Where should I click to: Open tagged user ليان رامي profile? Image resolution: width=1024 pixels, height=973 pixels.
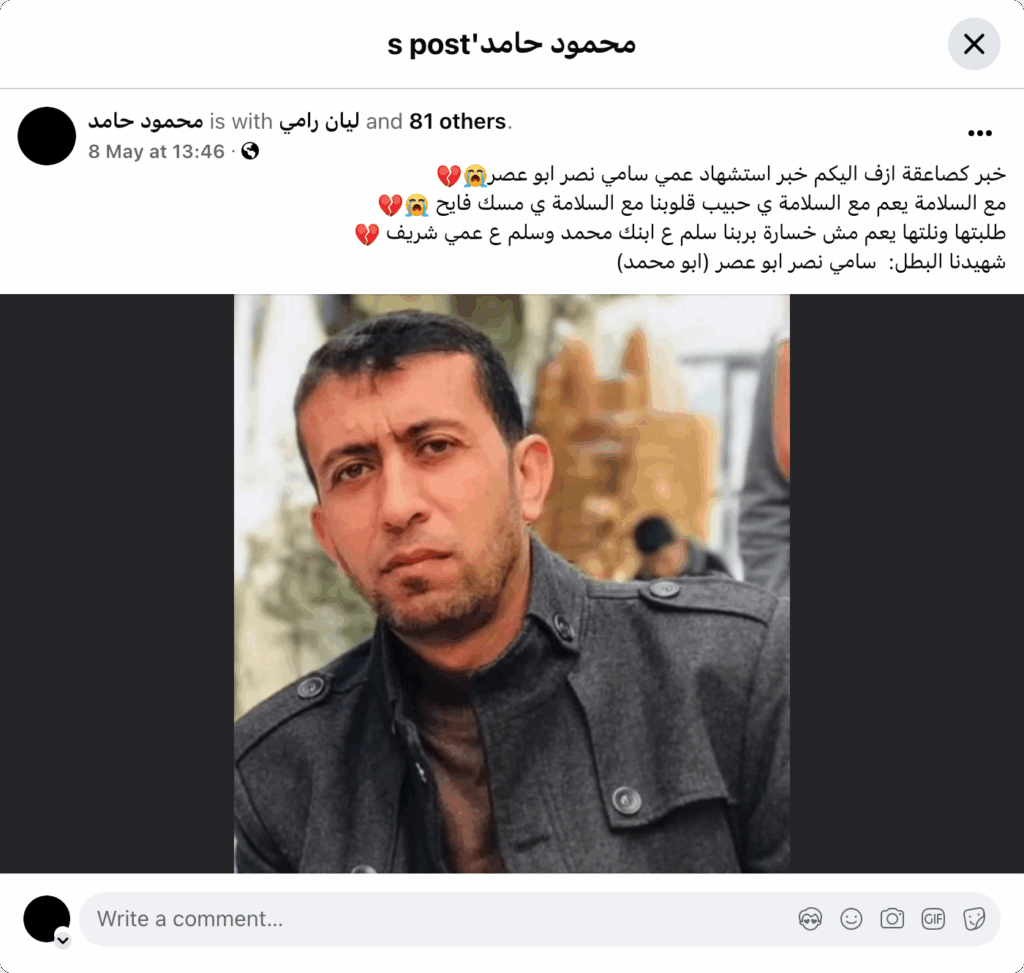319,121
